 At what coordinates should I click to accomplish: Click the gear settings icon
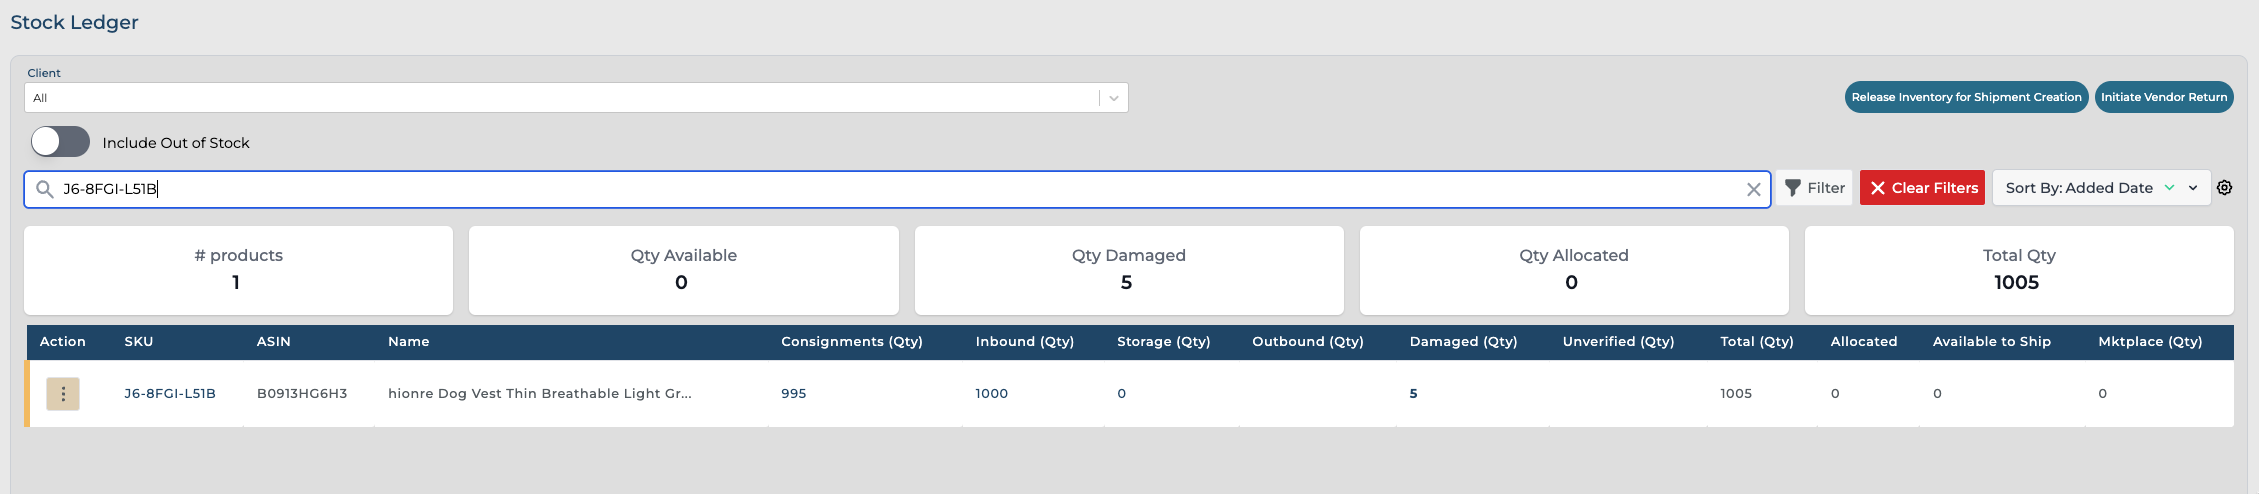coord(2224,188)
